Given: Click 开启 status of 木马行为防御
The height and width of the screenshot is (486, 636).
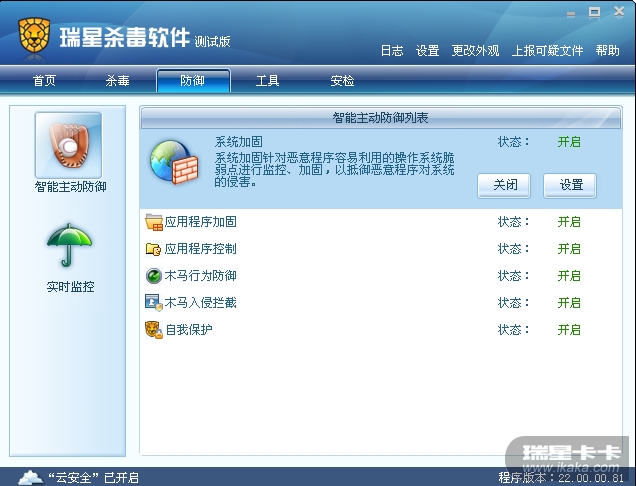Looking at the screenshot, I should [x=569, y=276].
